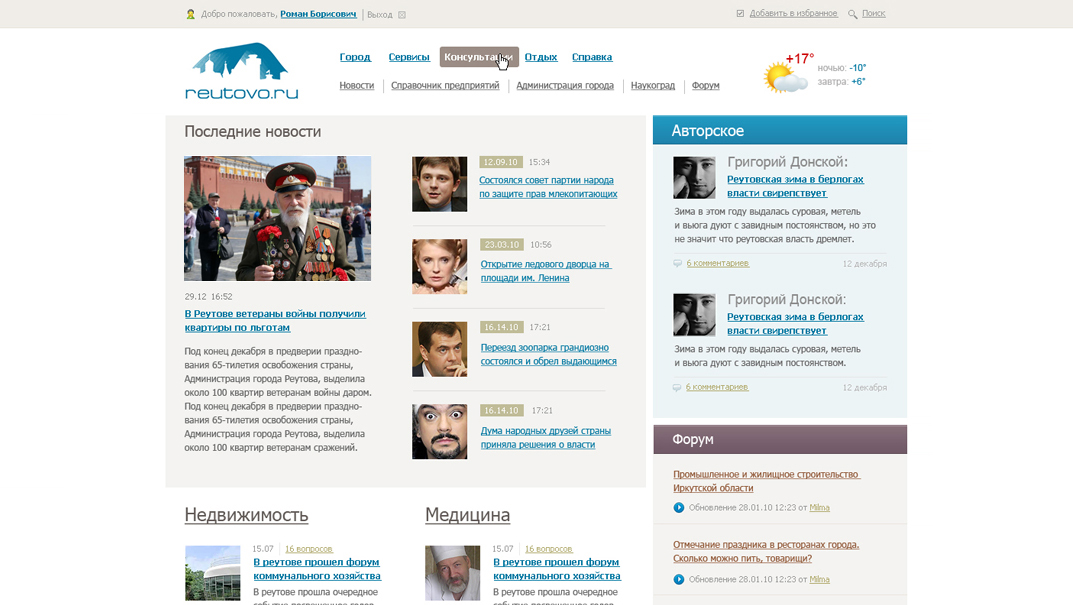The width and height of the screenshot is (1073, 605).
Task: Open the Город menu
Action: [355, 57]
